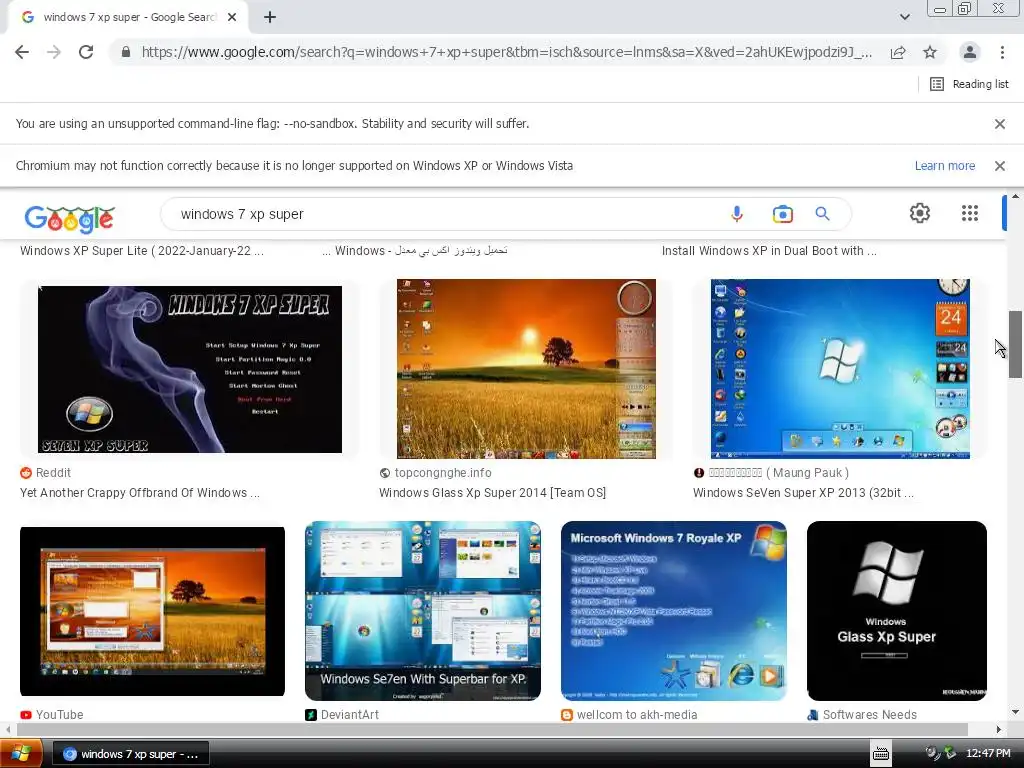
Task: Open Chromium three-dot menu
Action: 1002,52
